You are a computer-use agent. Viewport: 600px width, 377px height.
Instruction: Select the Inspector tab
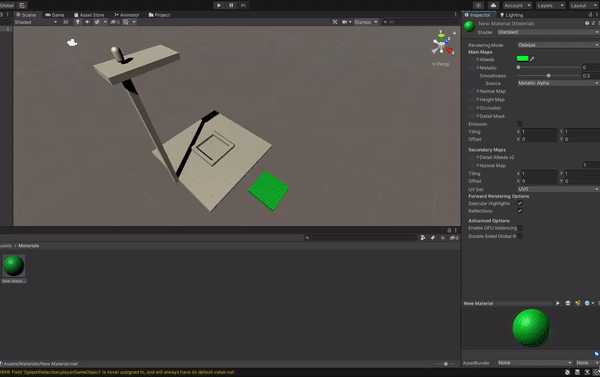pyautogui.click(x=478, y=15)
